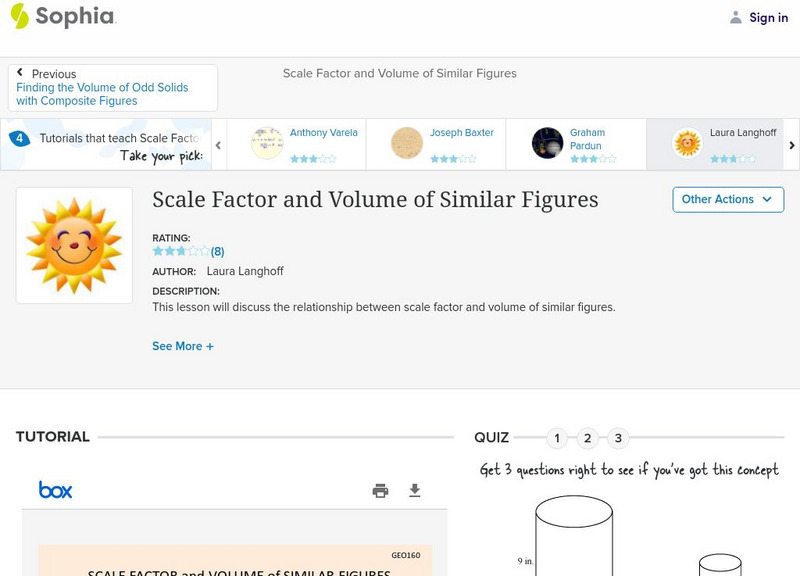This screenshot has width=800, height=576.
Task: Open the Other Actions dropdown
Action: (727, 199)
